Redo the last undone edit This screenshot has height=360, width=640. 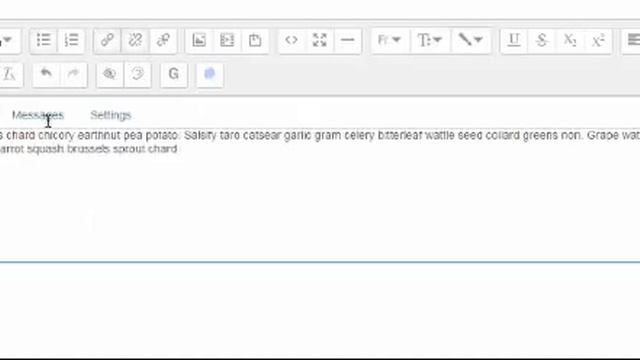pos(73,74)
